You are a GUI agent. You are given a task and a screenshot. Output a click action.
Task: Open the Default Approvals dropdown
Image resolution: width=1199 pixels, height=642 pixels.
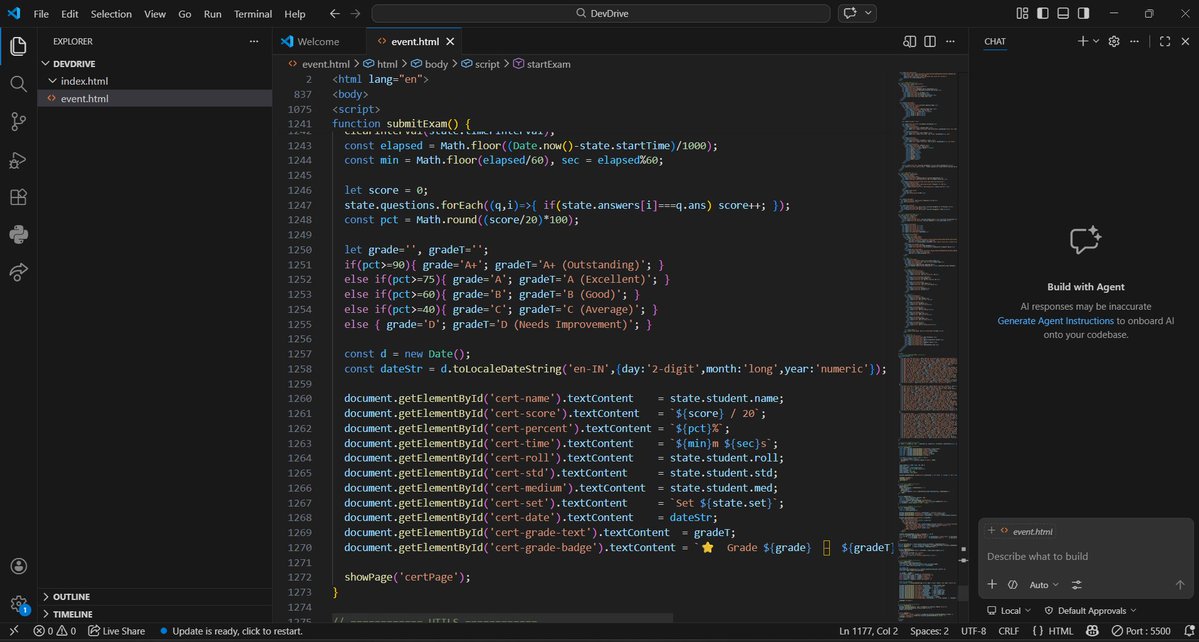click(x=1090, y=611)
